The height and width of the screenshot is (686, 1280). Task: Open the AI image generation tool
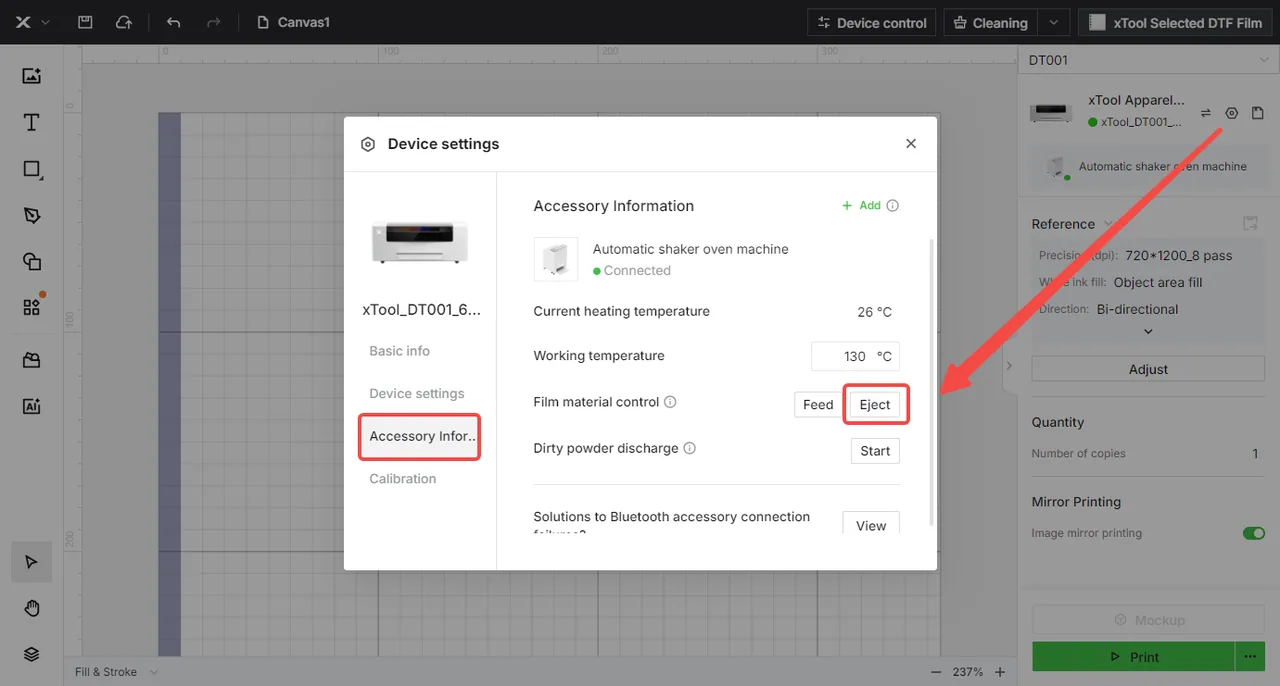[31, 406]
